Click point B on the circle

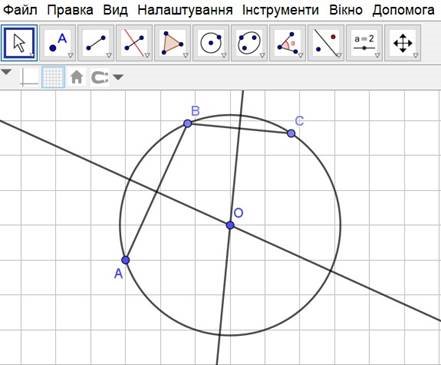click(188, 124)
